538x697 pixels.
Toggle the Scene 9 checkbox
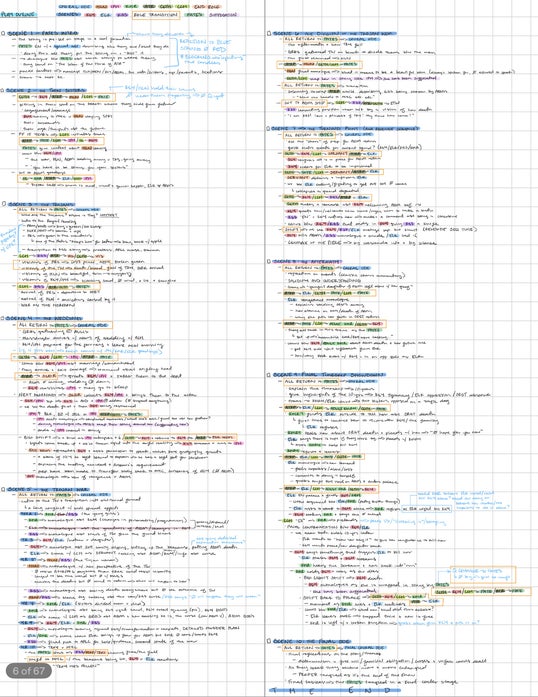(269, 375)
